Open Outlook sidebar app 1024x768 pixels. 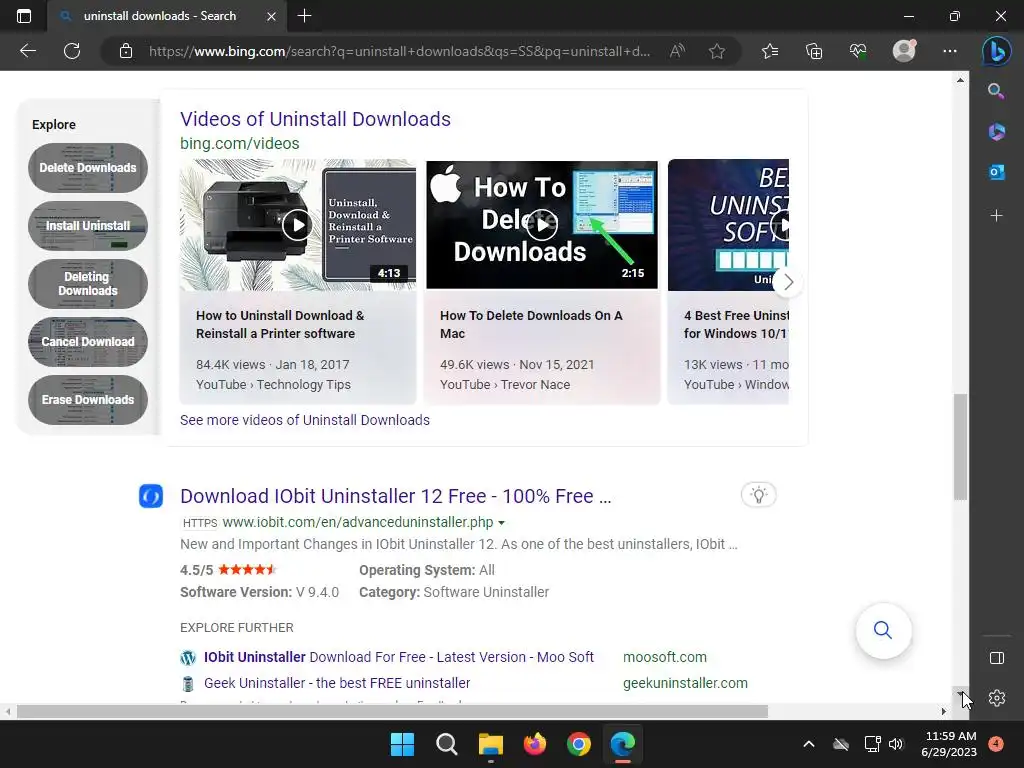click(x=997, y=172)
